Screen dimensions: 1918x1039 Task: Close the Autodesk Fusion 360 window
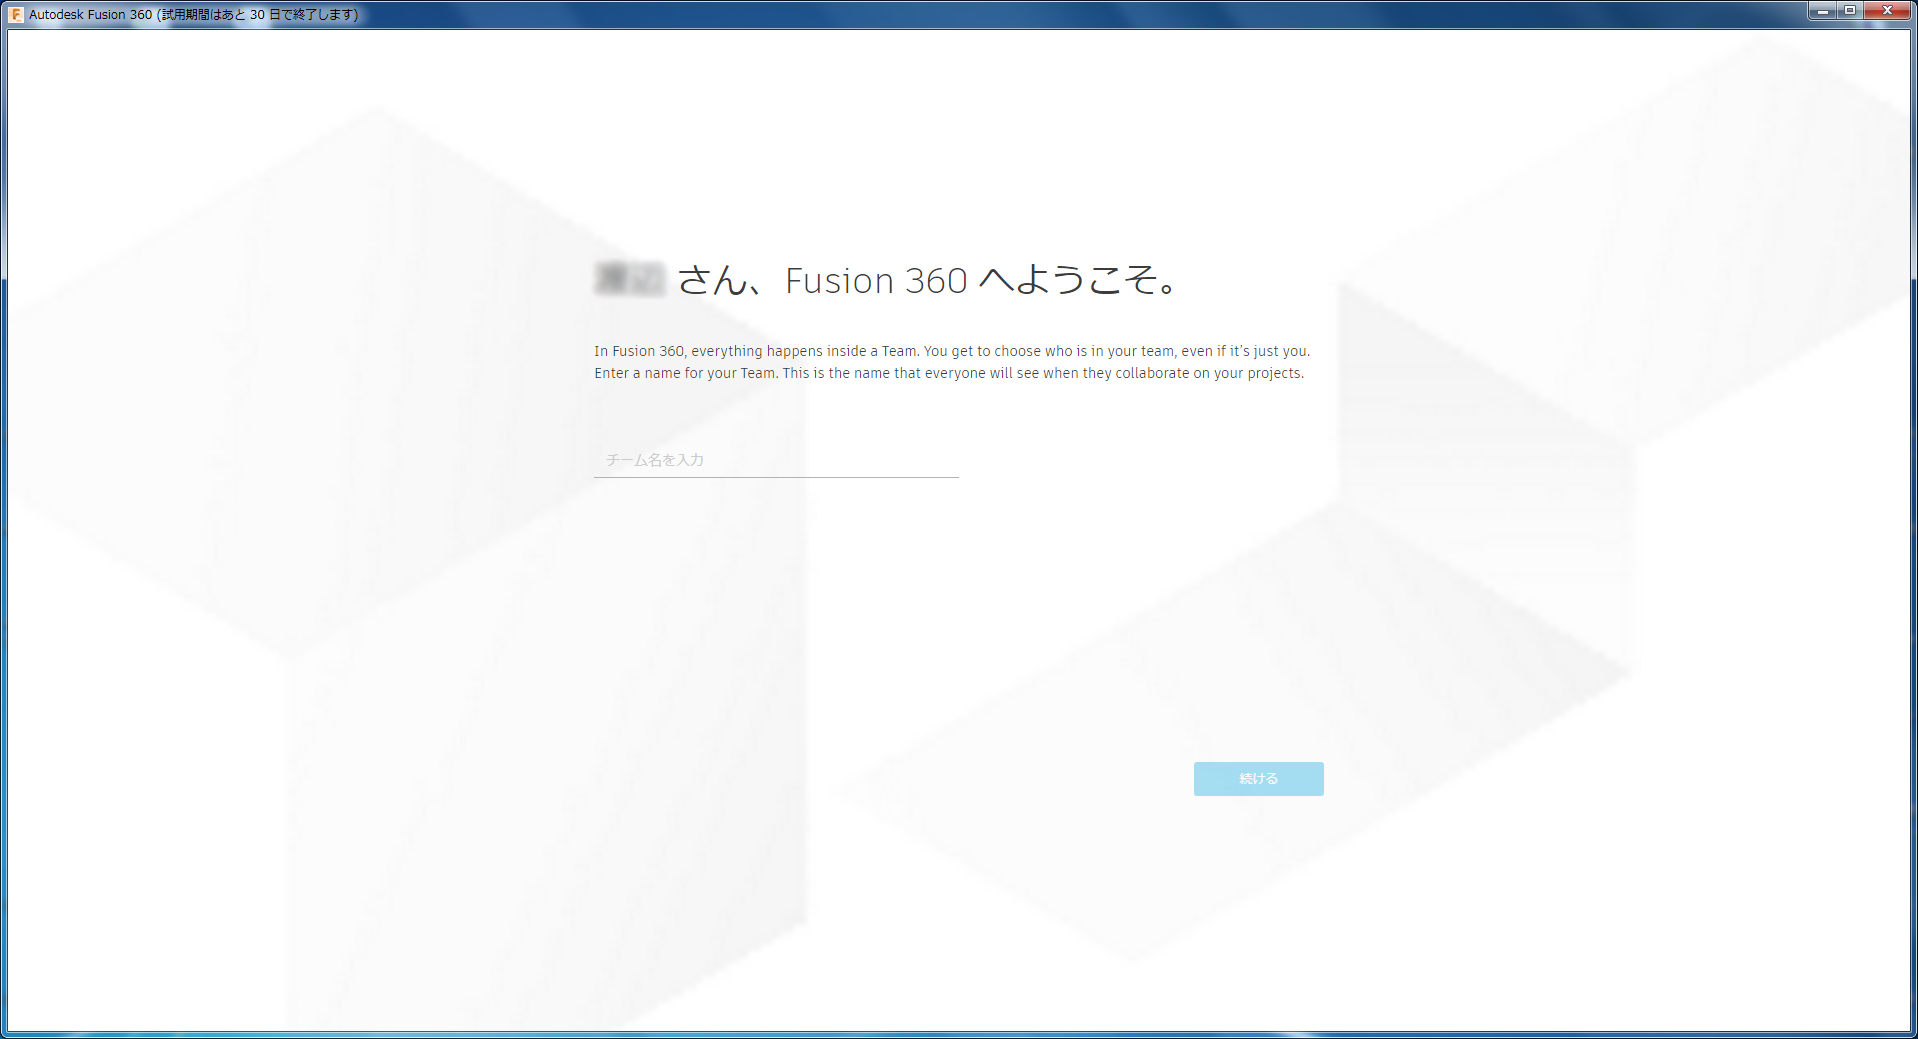1887,11
